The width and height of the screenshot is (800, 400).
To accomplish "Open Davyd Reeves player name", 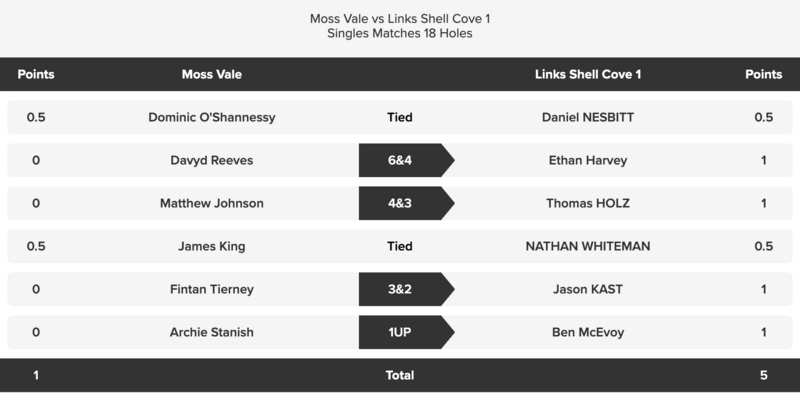I will tap(212, 160).
